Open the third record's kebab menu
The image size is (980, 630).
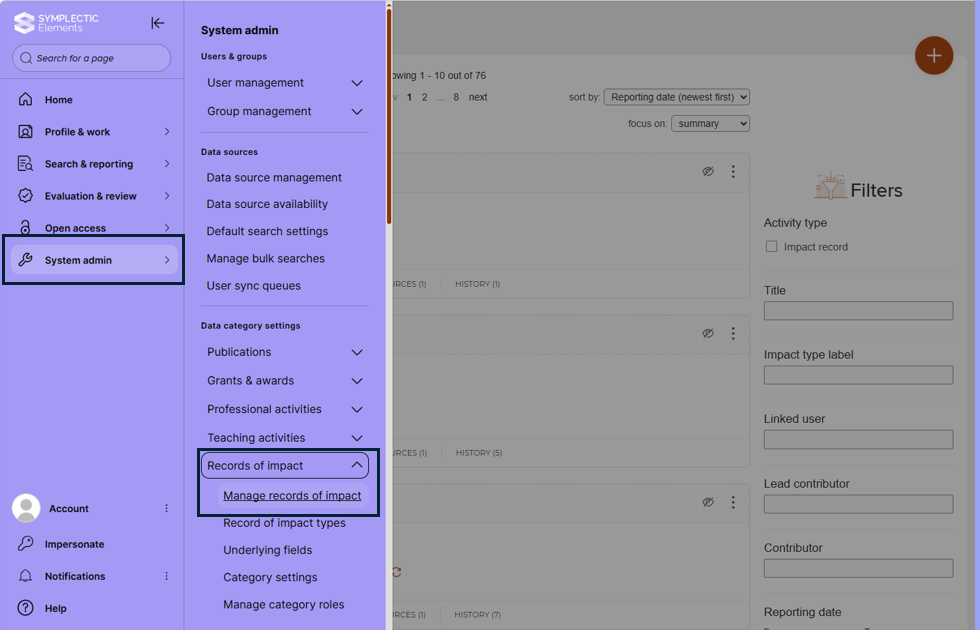733,502
